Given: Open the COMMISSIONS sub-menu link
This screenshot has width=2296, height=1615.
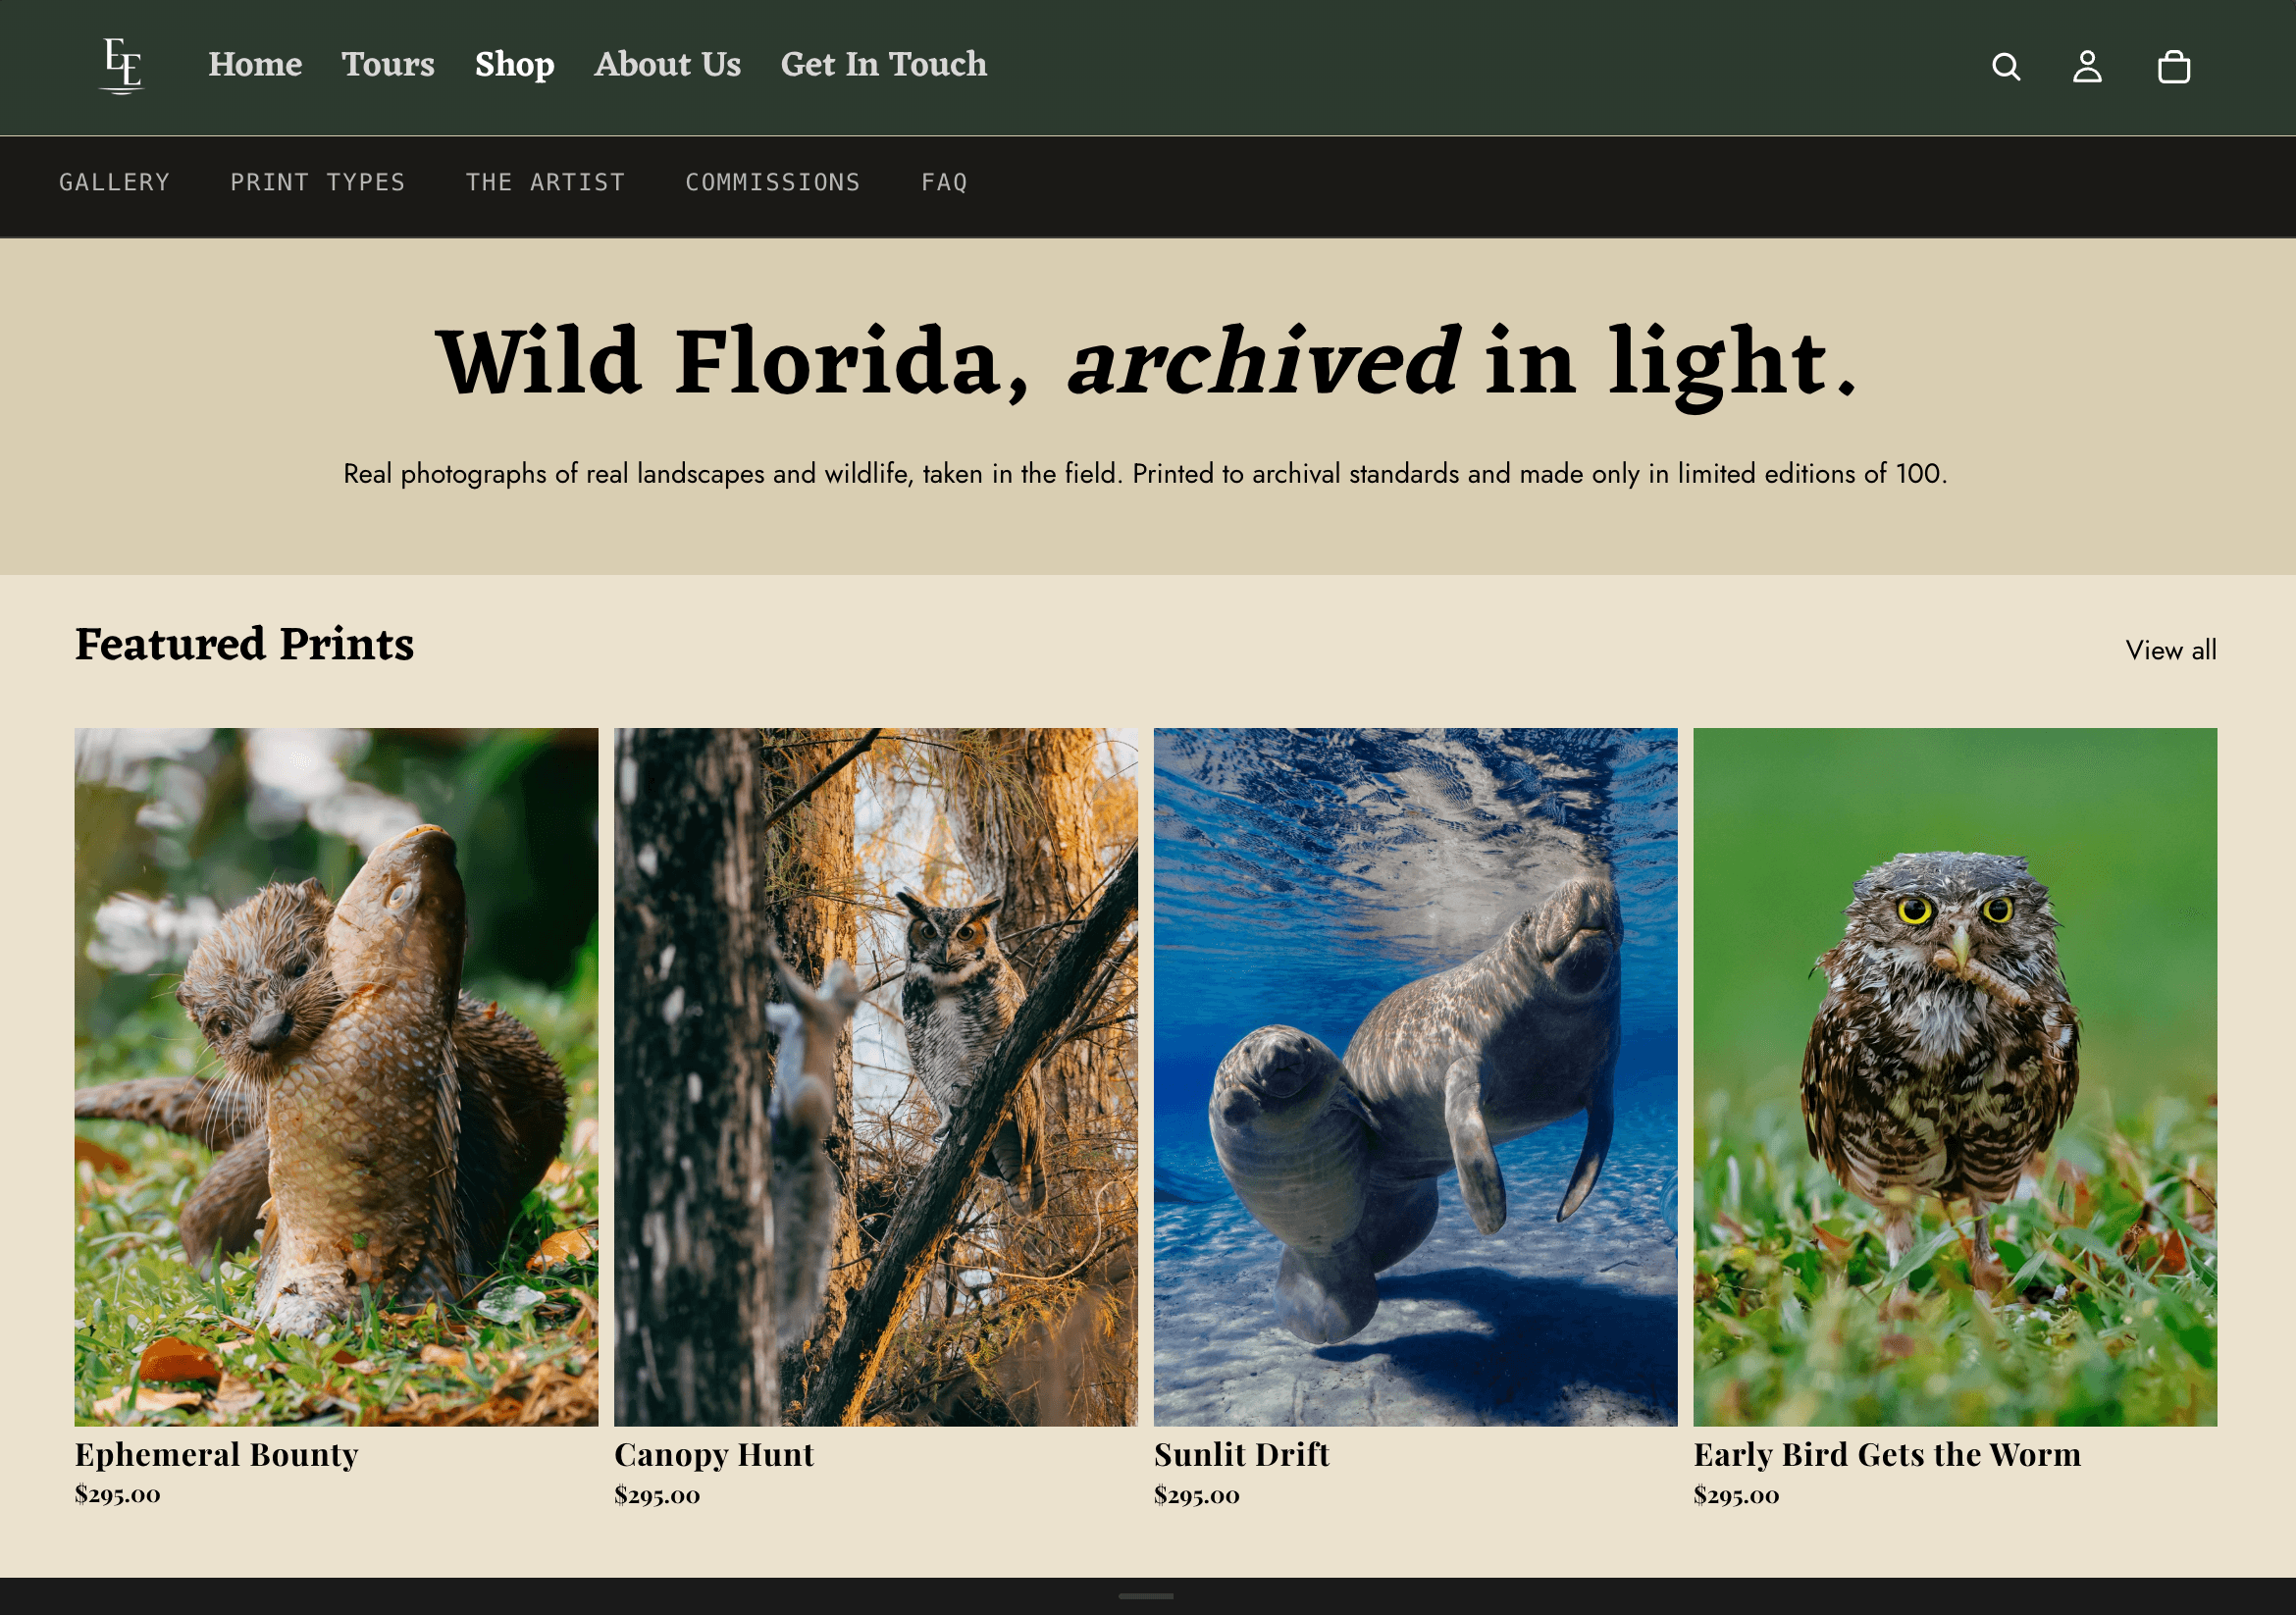Looking at the screenshot, I should click(773, 183).
